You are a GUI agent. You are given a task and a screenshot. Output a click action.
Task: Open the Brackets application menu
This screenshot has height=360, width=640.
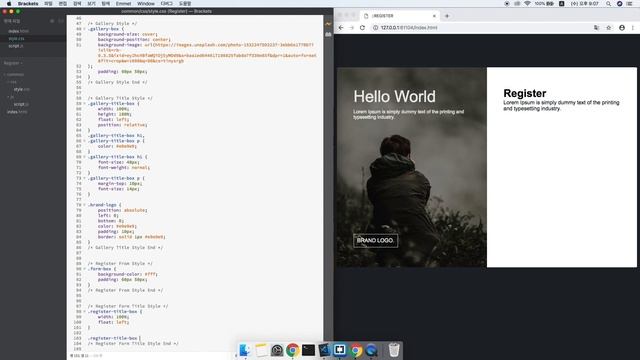coord(28,4)
